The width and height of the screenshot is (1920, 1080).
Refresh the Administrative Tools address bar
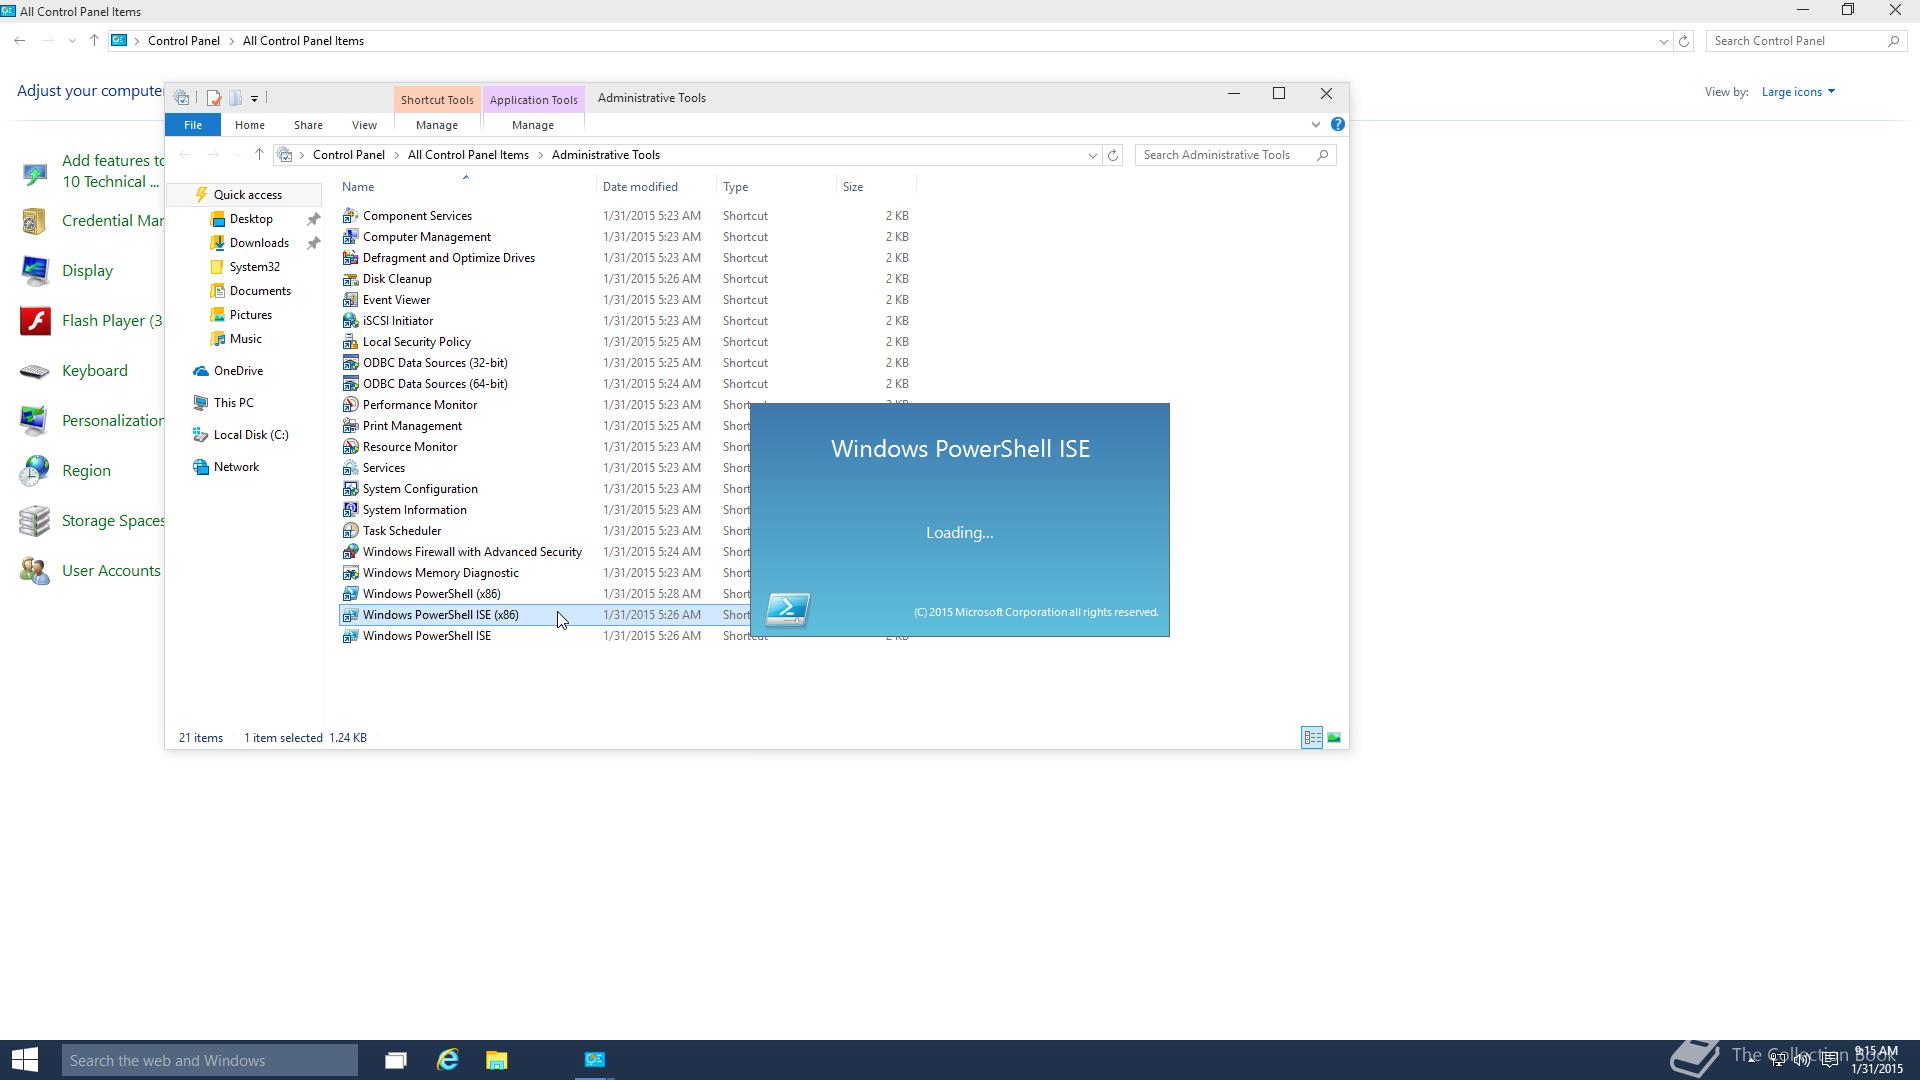click(1113, 155)
